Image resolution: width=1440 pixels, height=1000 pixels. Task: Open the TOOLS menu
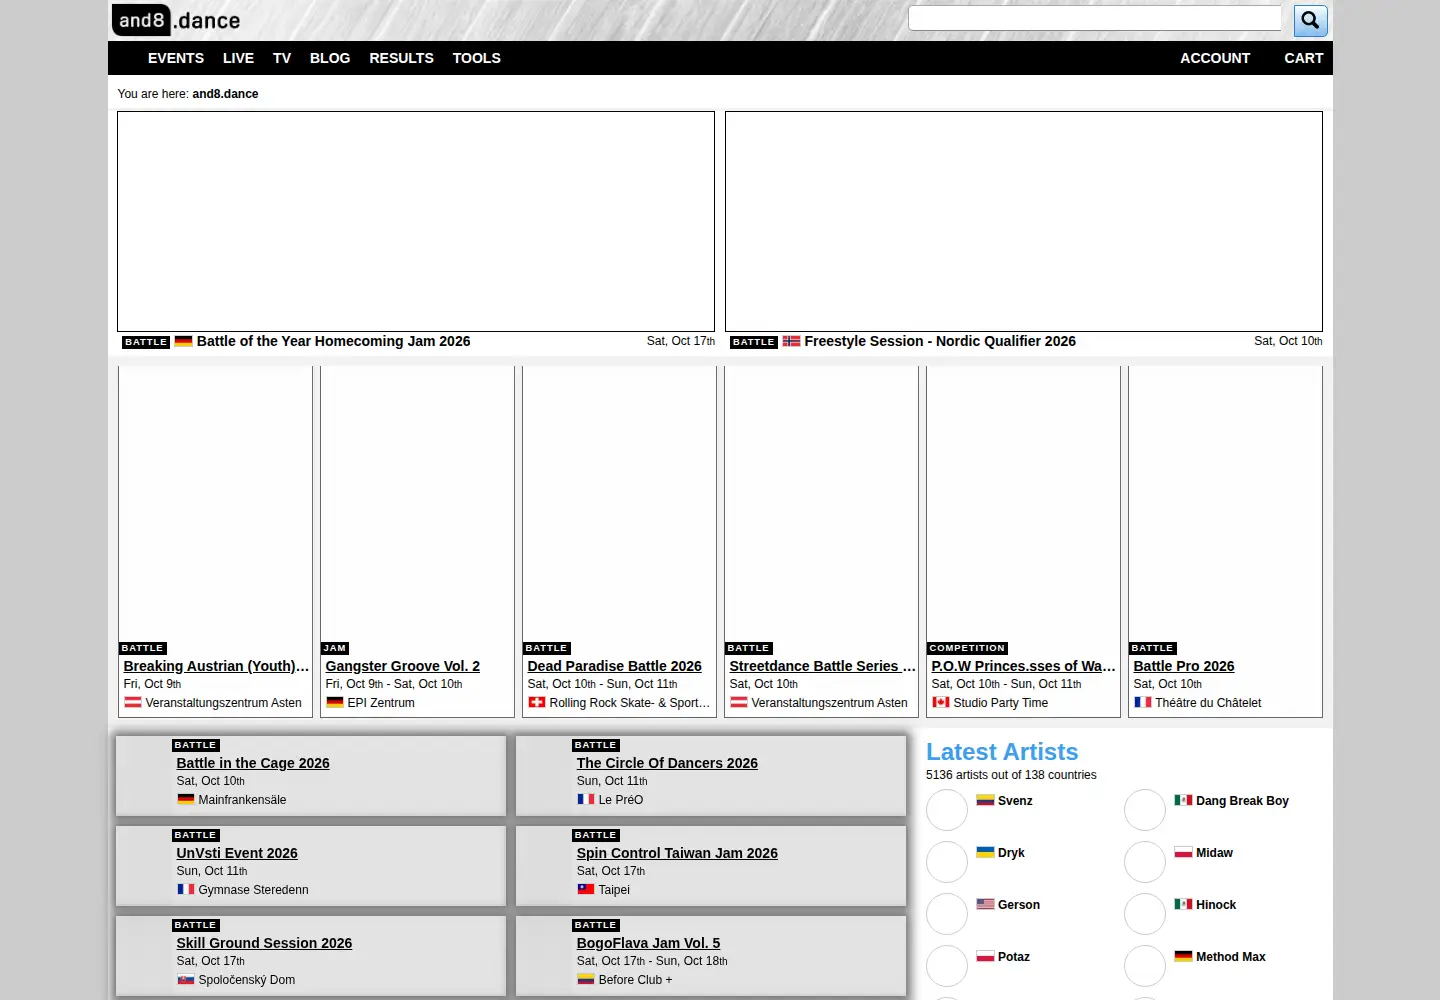point(476,58)
